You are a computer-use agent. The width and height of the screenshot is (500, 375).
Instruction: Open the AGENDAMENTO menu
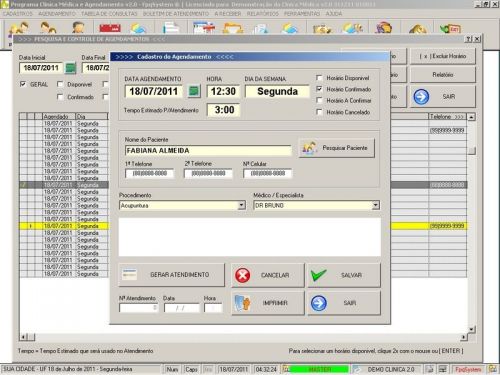(x=57, y=14)
